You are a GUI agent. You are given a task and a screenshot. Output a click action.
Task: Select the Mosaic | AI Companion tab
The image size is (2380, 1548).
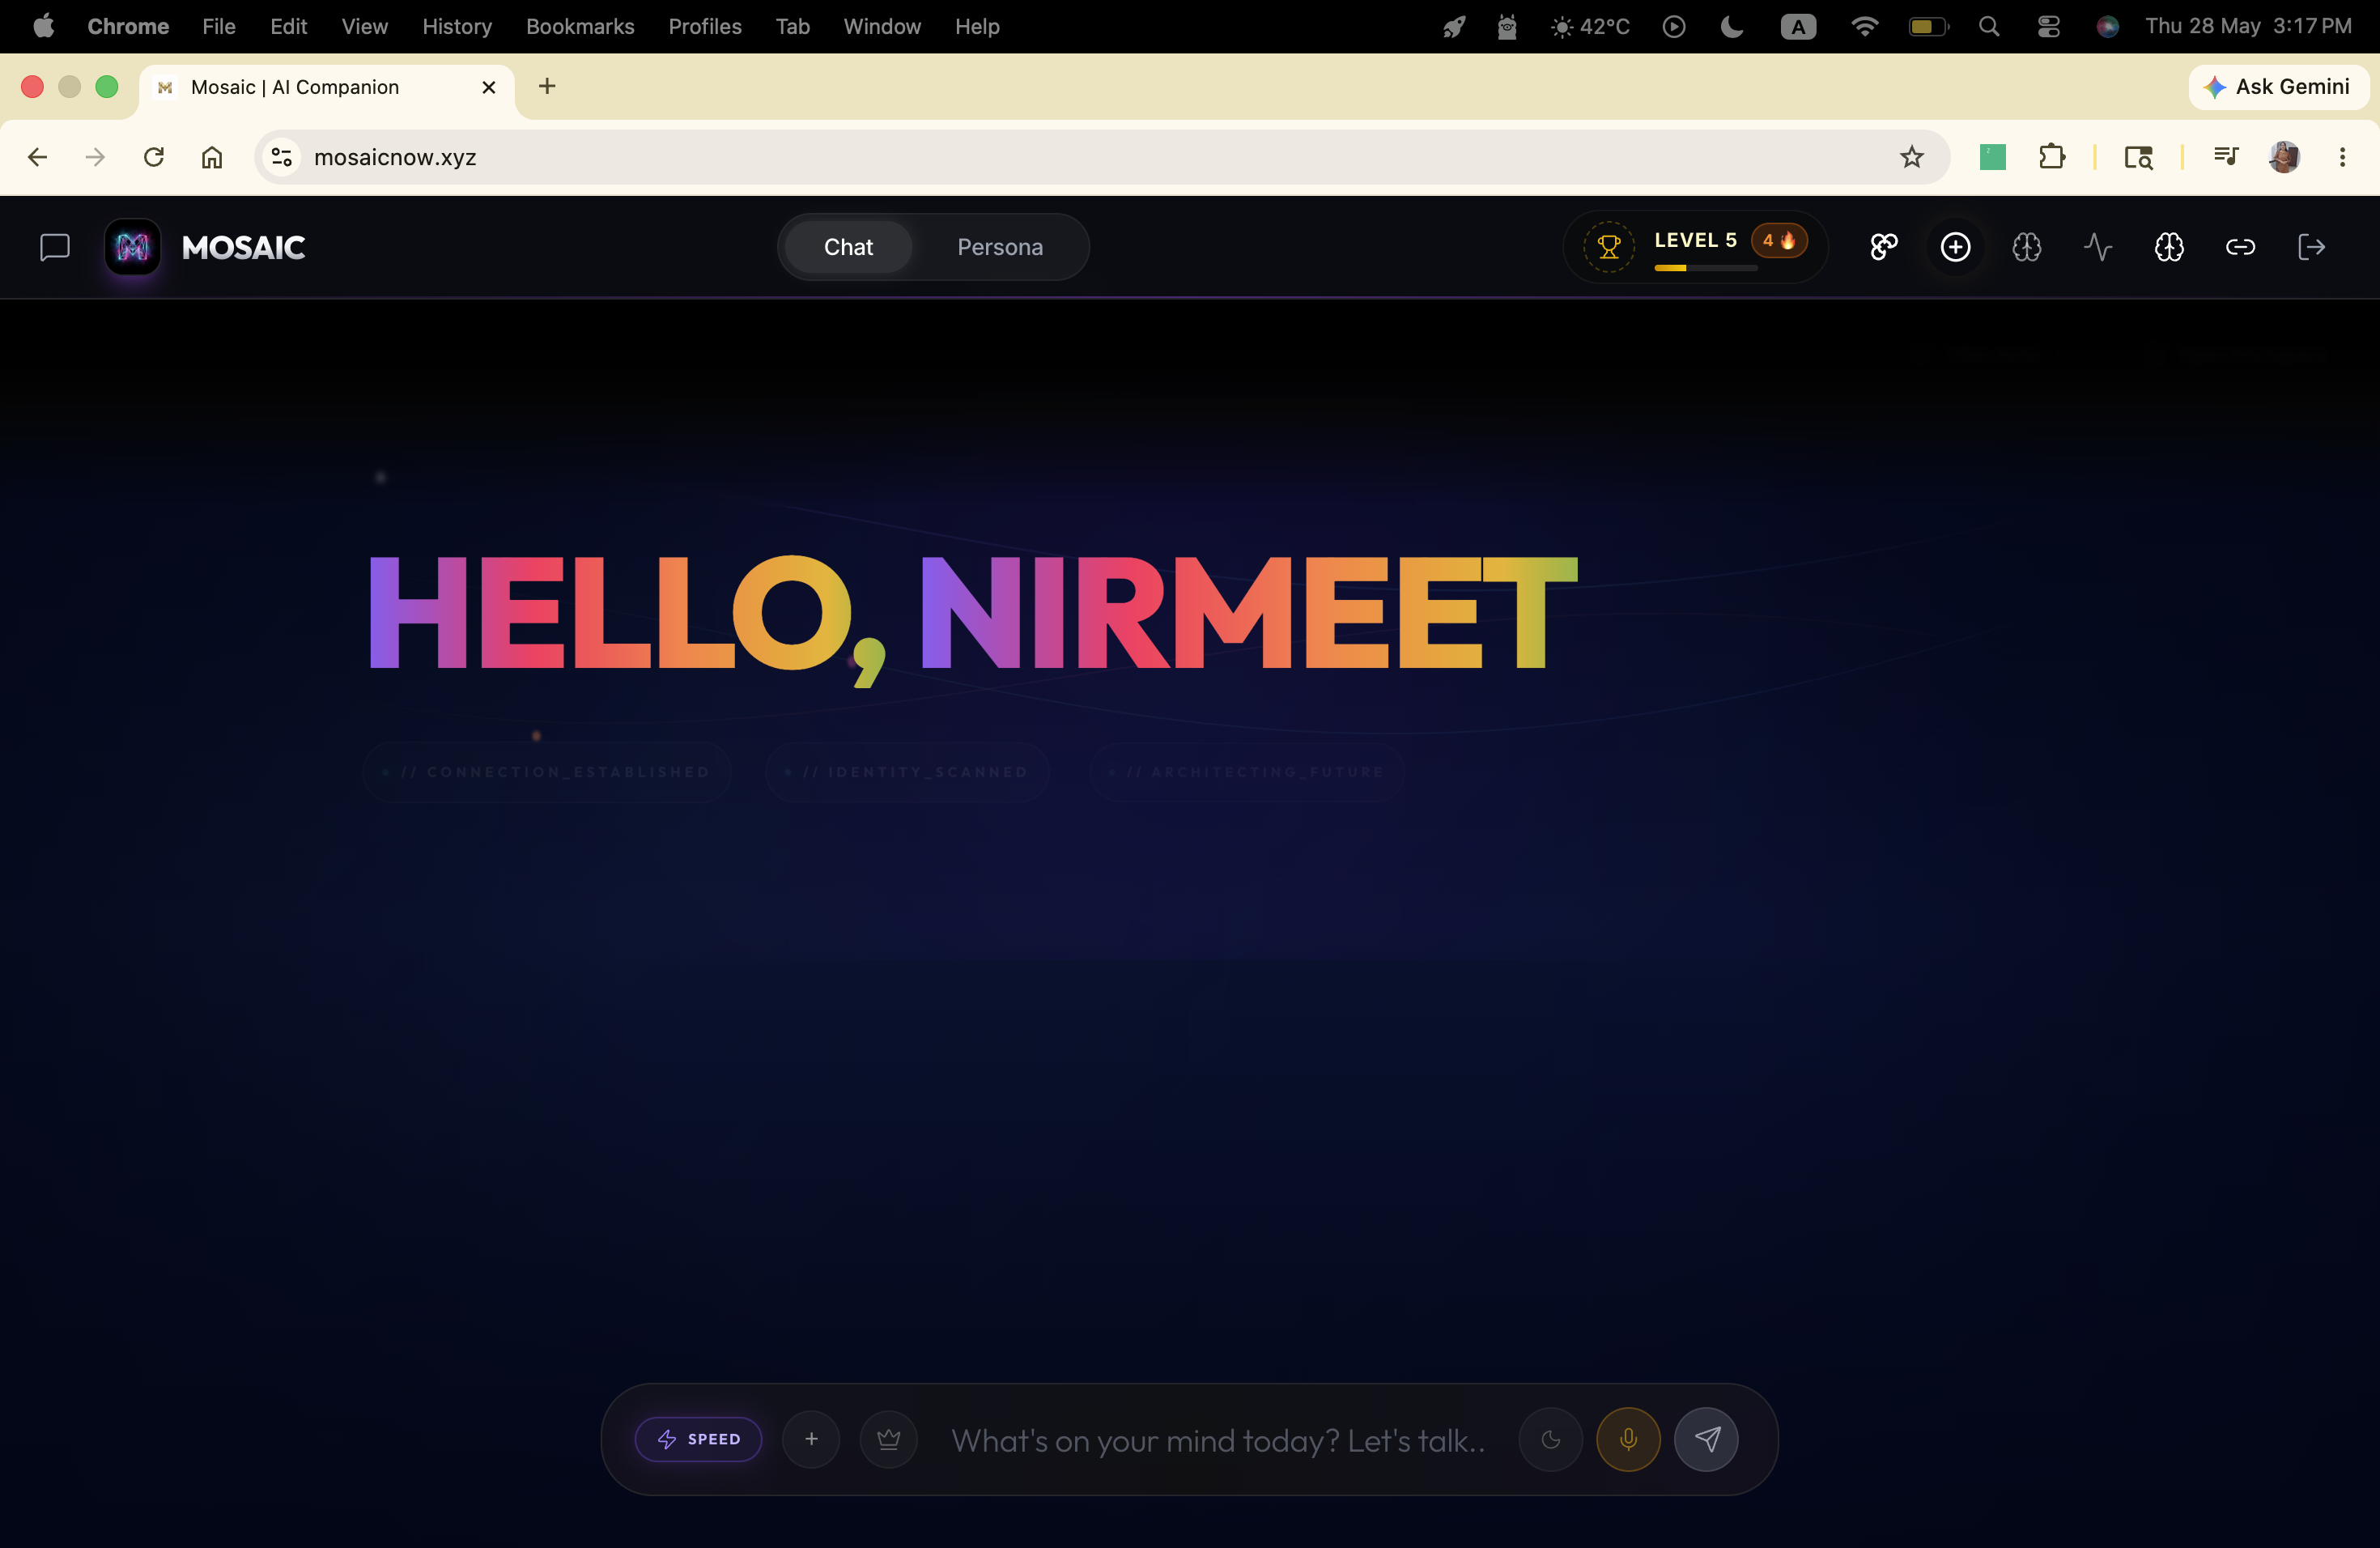[326, 88]
